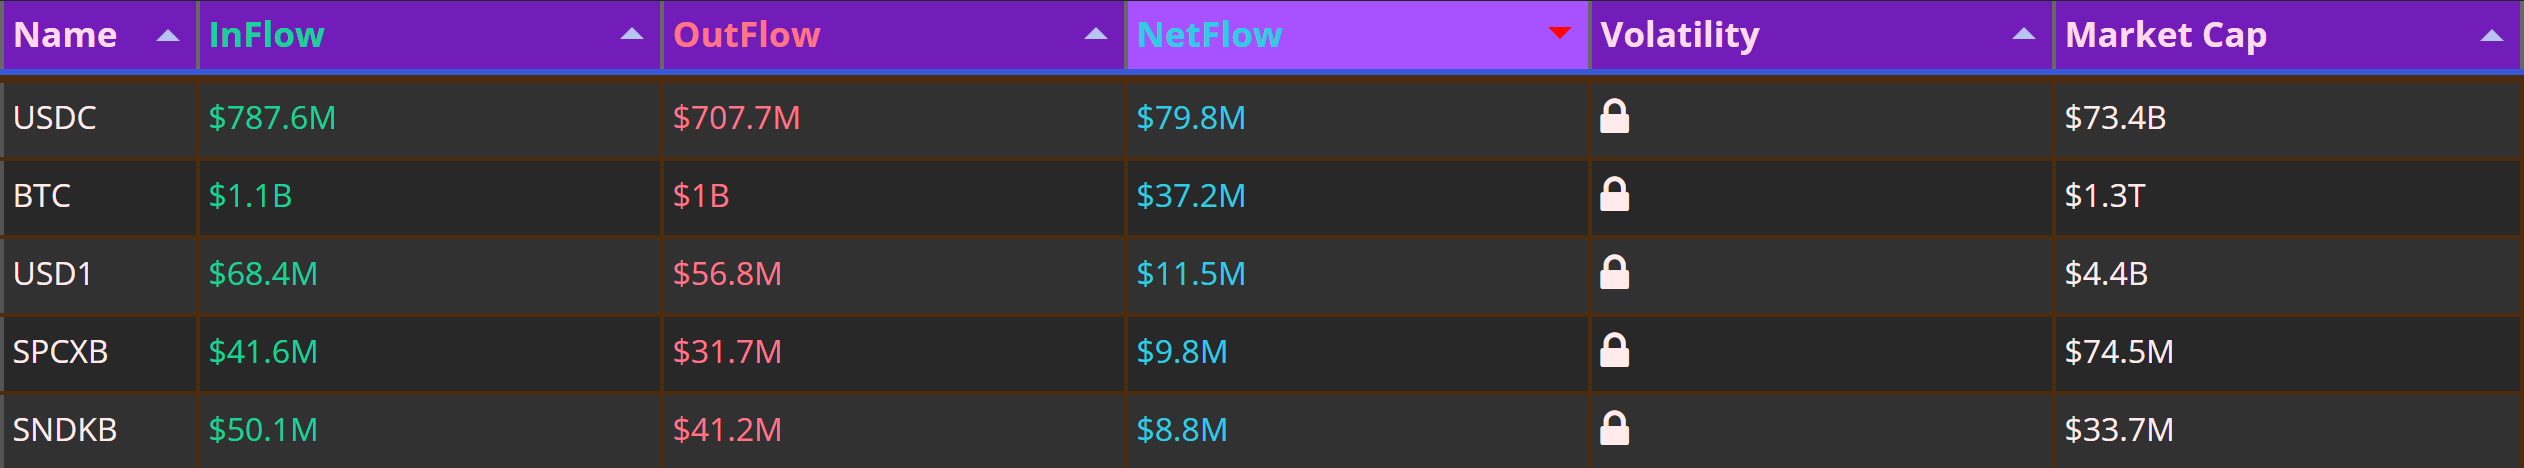Screen dimensions: 2524x468
Task: Click the SPCXB volatility lock icon
Action: coord(1614,350)
